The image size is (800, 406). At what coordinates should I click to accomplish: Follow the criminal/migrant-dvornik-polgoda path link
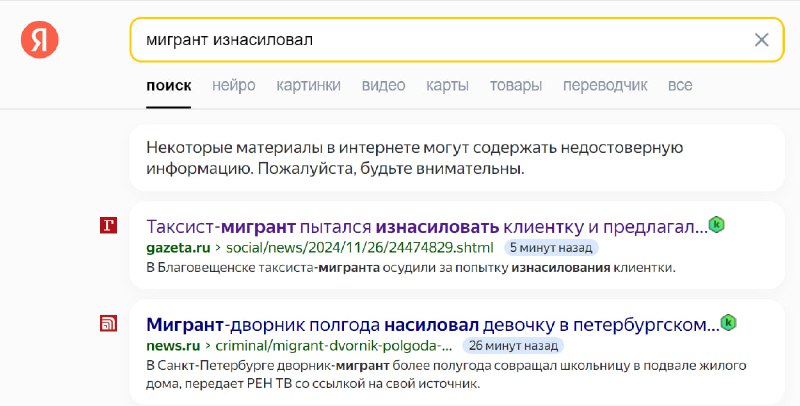coord(334,346)
